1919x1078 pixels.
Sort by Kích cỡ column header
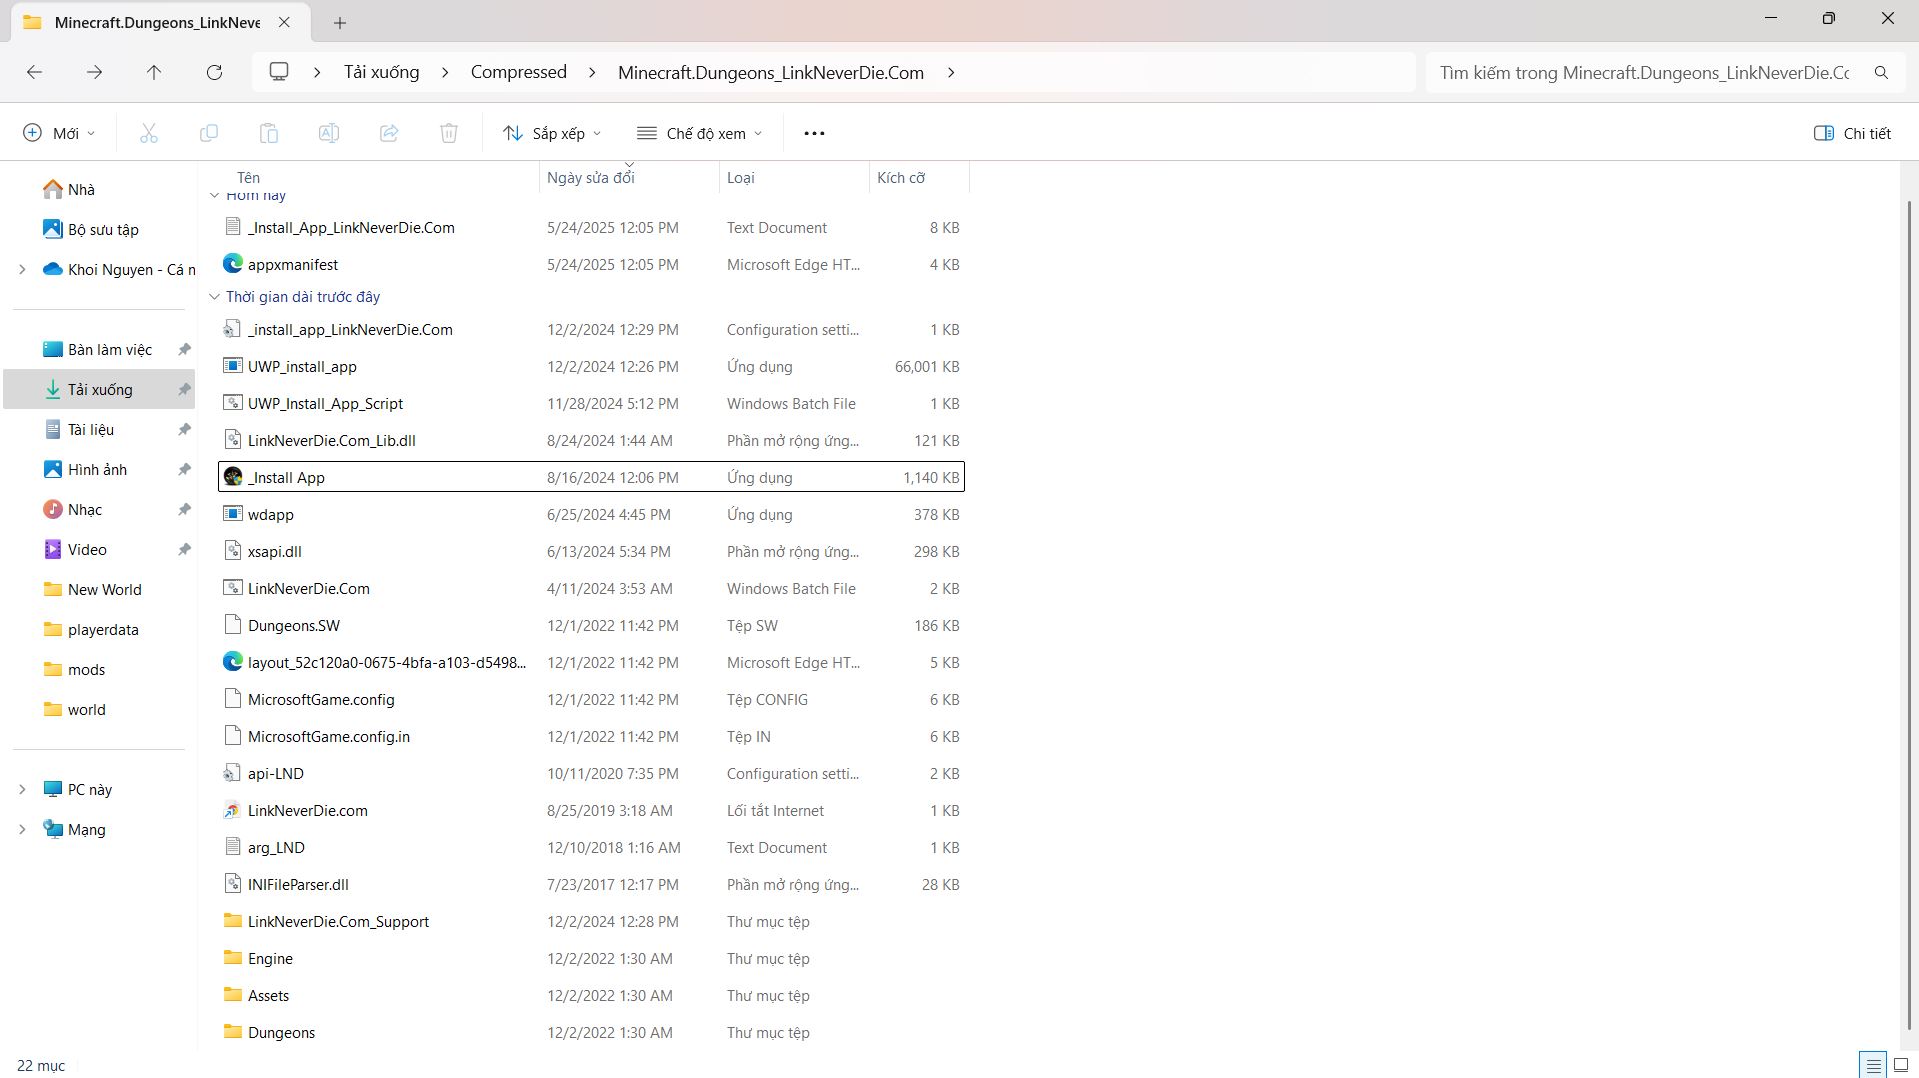point(901,177)
